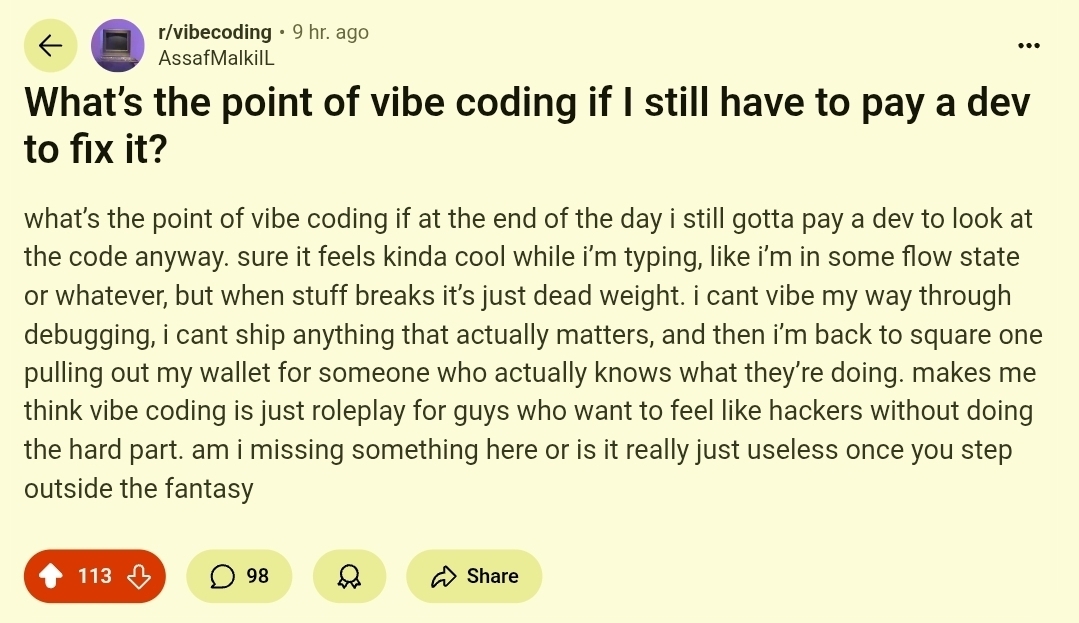This screenshot has width=1079, height=623.
Task: Click the 98 comments count
Action: [x=257, y=576]
